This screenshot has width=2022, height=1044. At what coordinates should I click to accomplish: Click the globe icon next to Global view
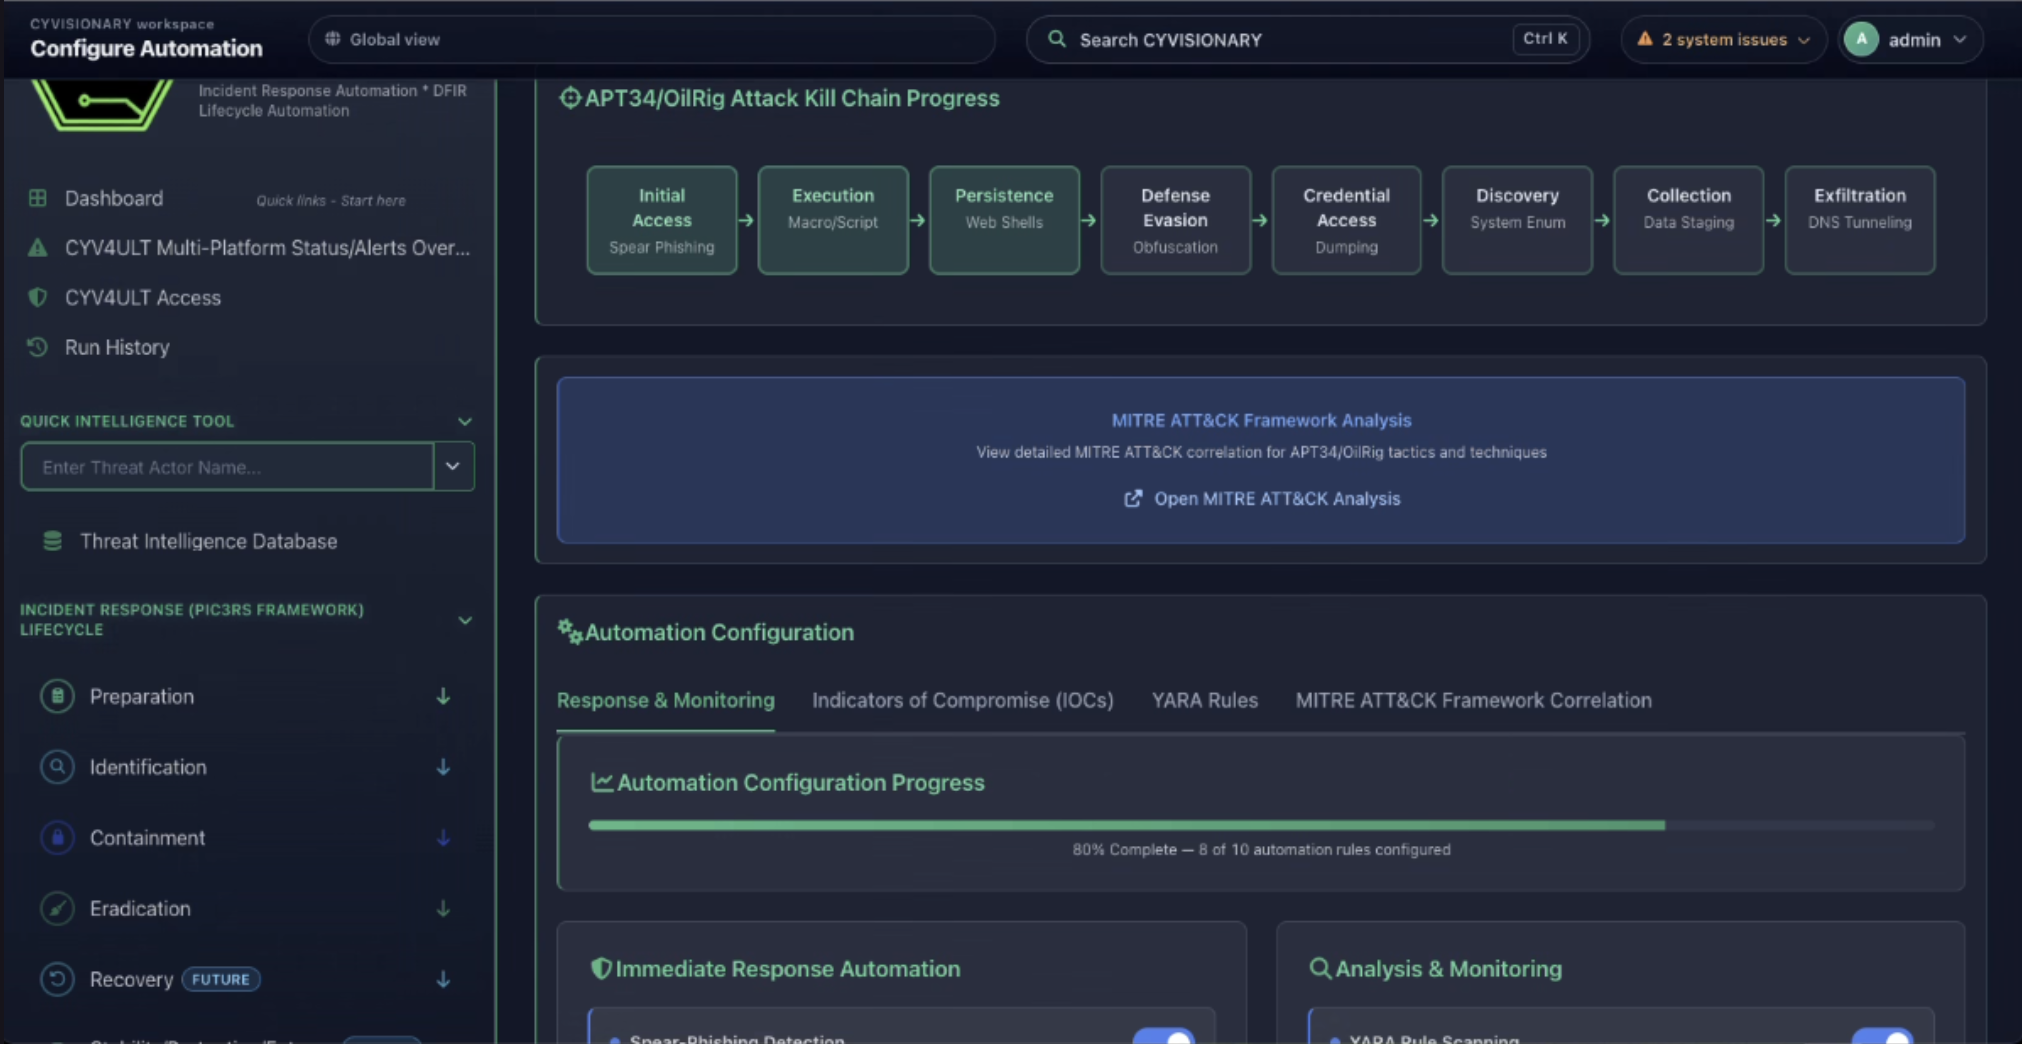coord(333,39)
